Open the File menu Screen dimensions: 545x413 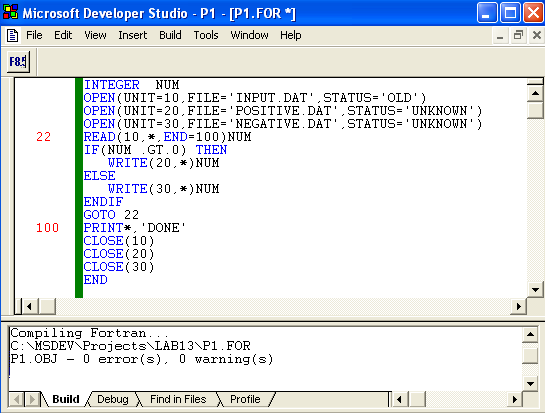coord(34,35)
